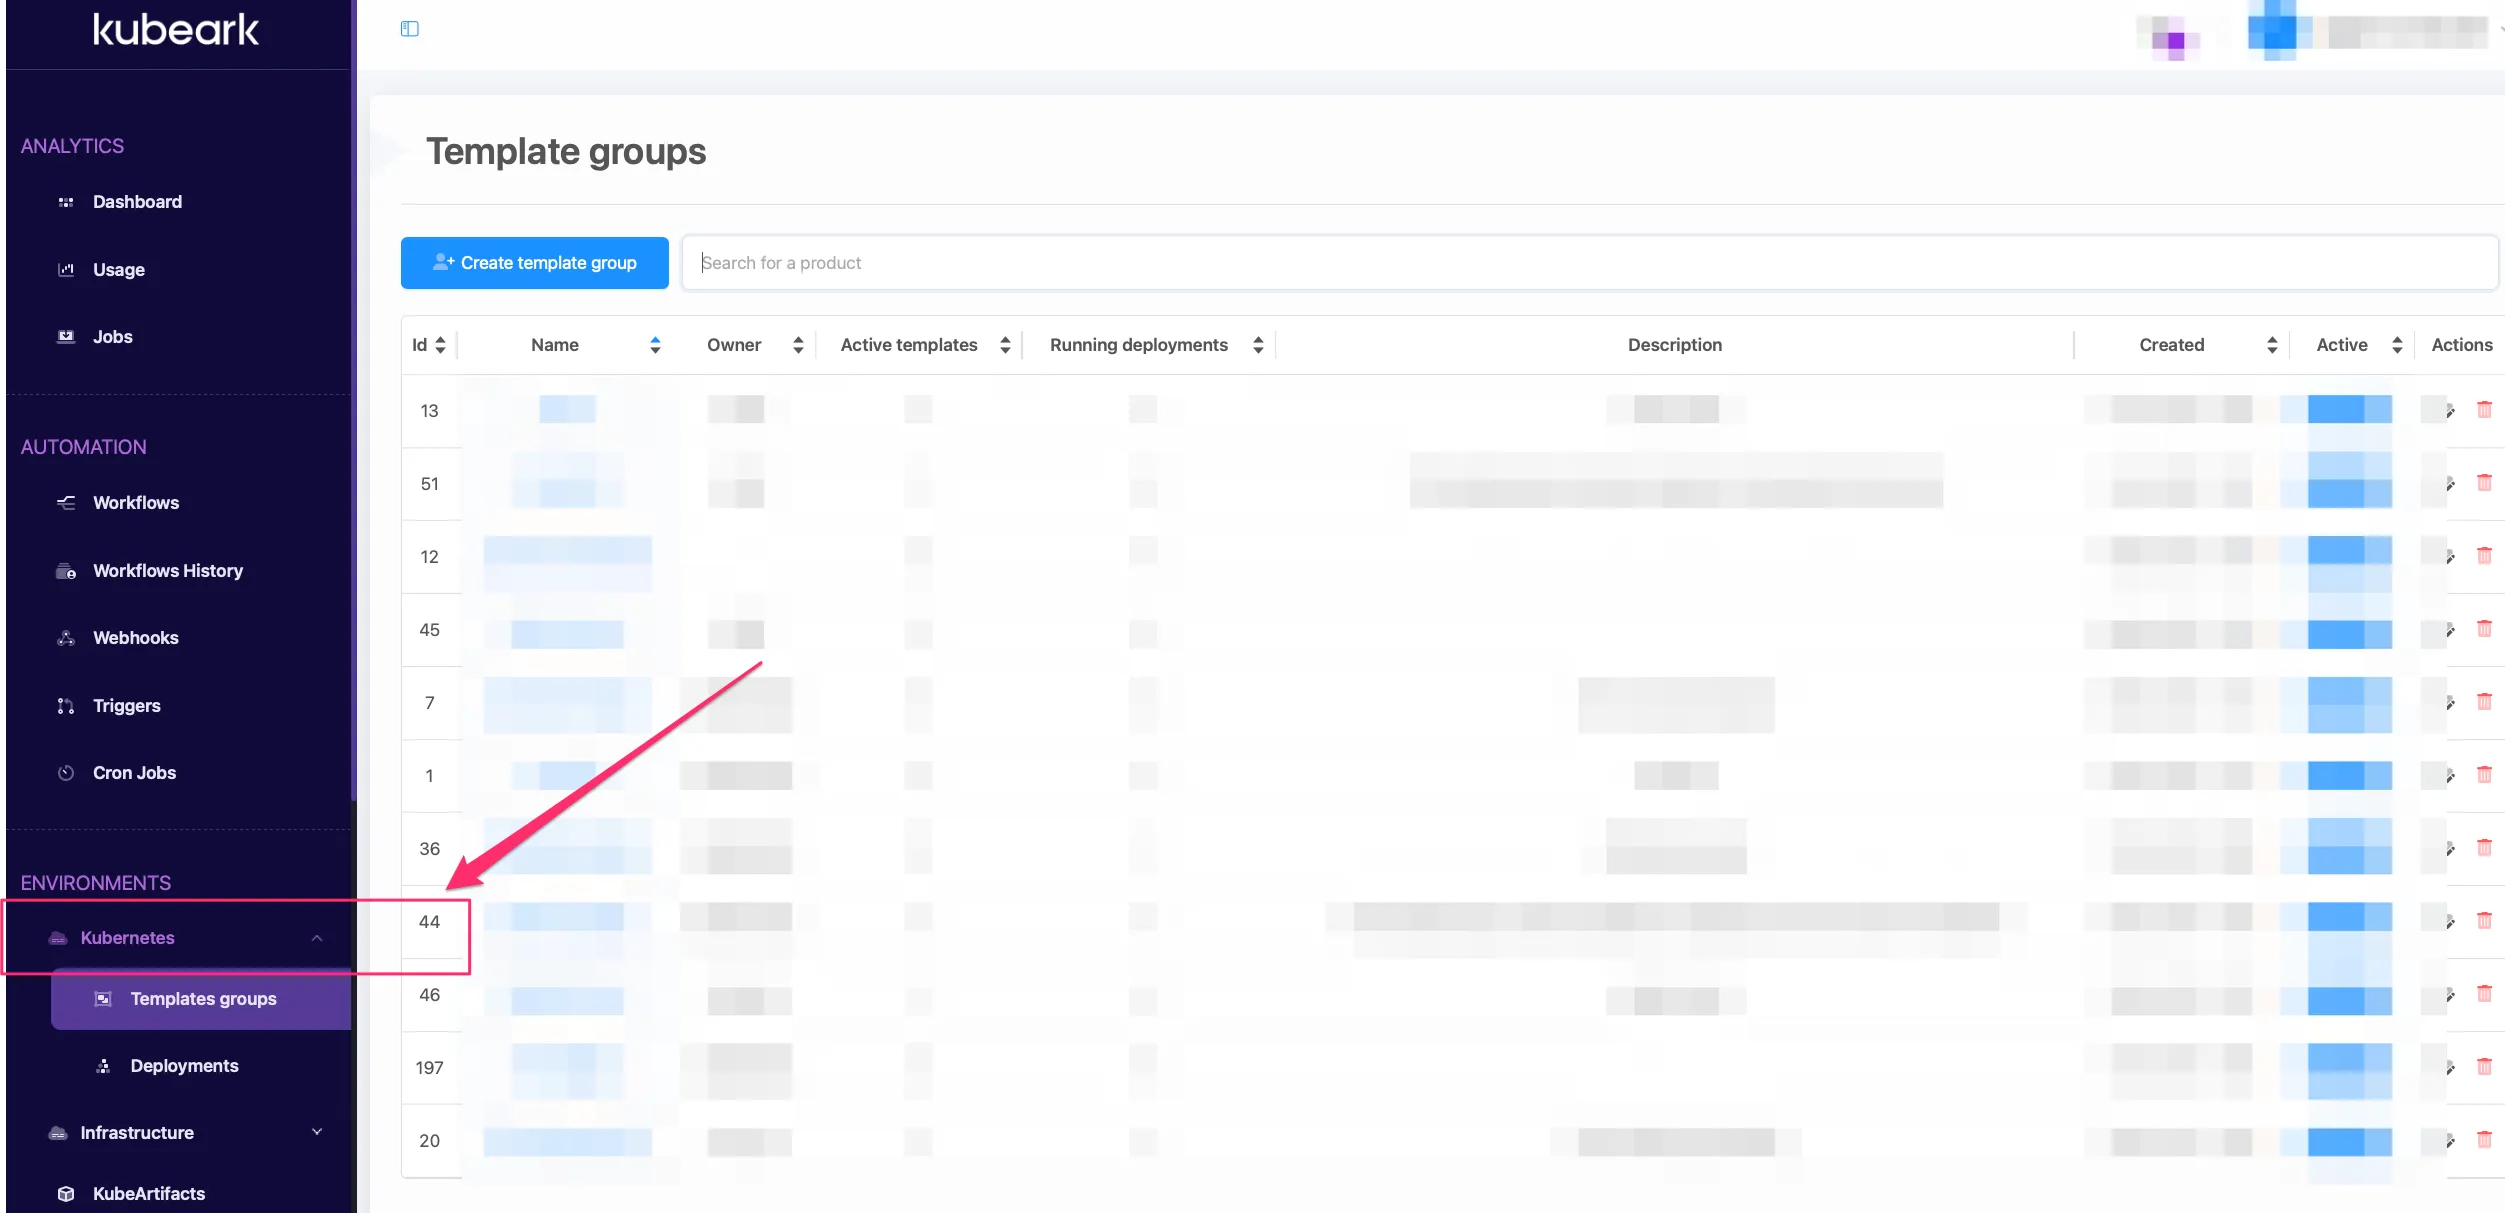Screen dimensions: 2505x1213
Task: Delete template group with Id 1
Action: coord(2484,774)
